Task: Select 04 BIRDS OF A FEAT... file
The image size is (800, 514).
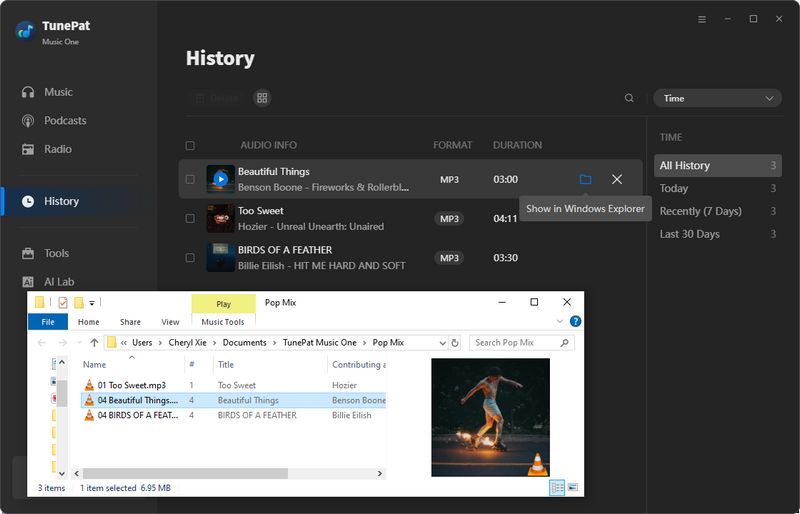Action: [138, 415]
